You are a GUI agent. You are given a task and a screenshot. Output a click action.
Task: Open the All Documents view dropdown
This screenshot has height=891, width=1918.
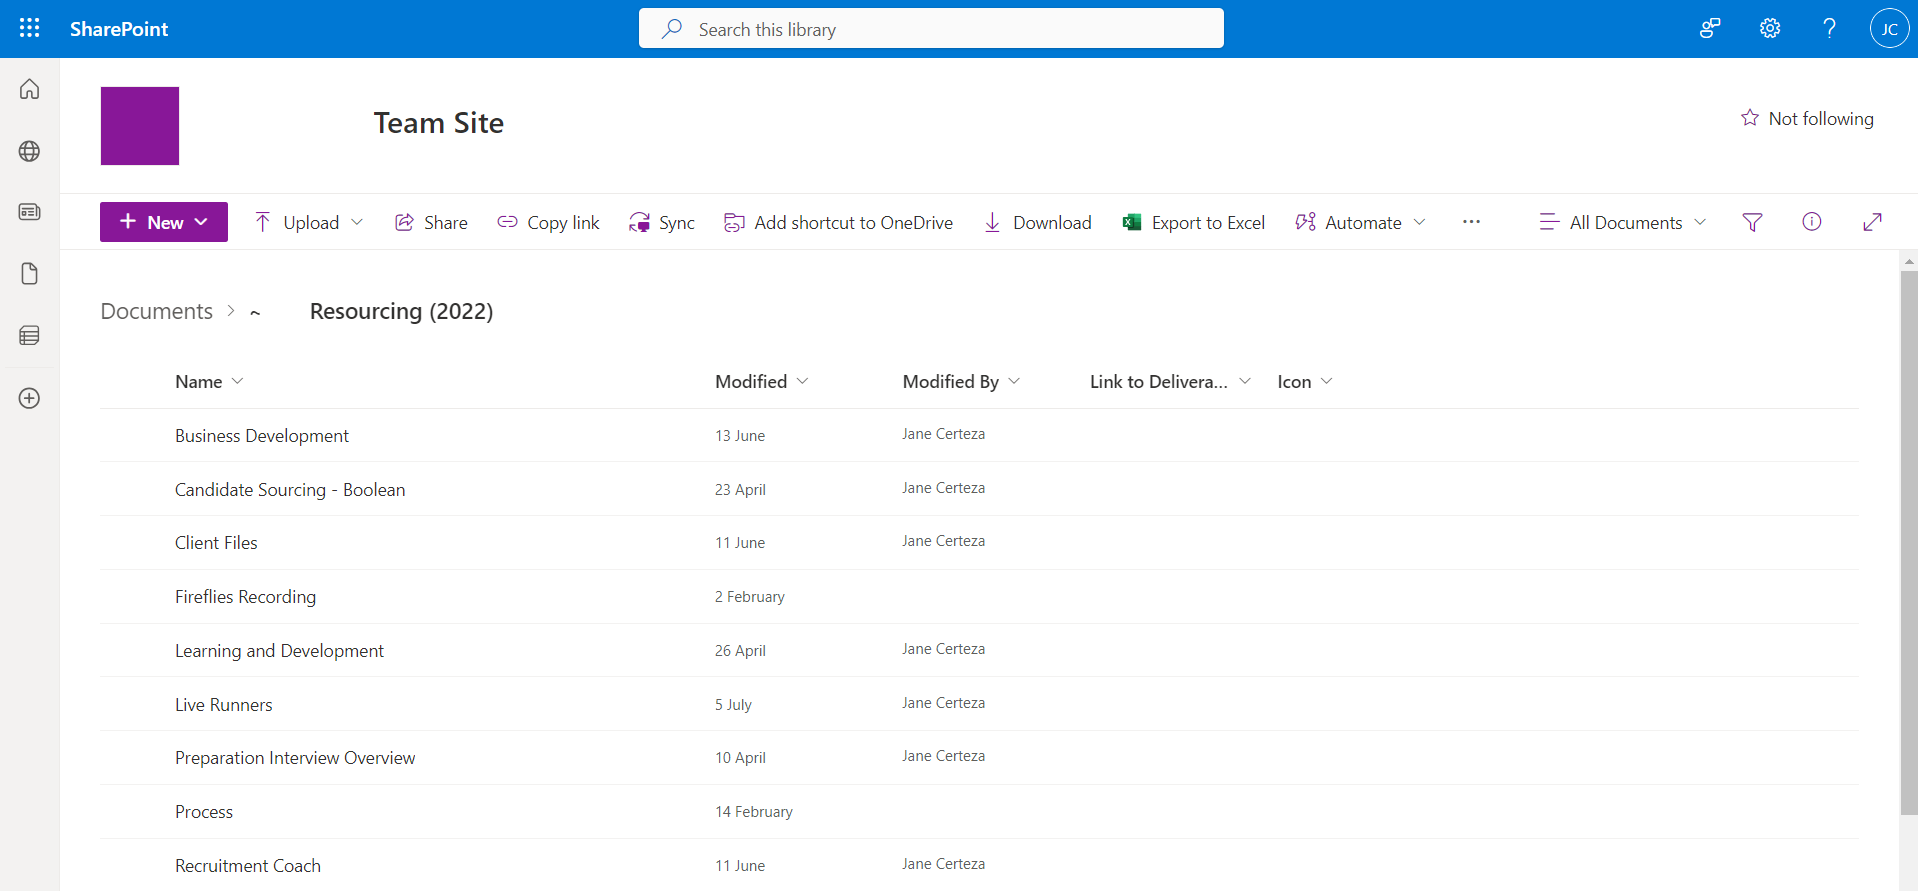(1623, 222)
